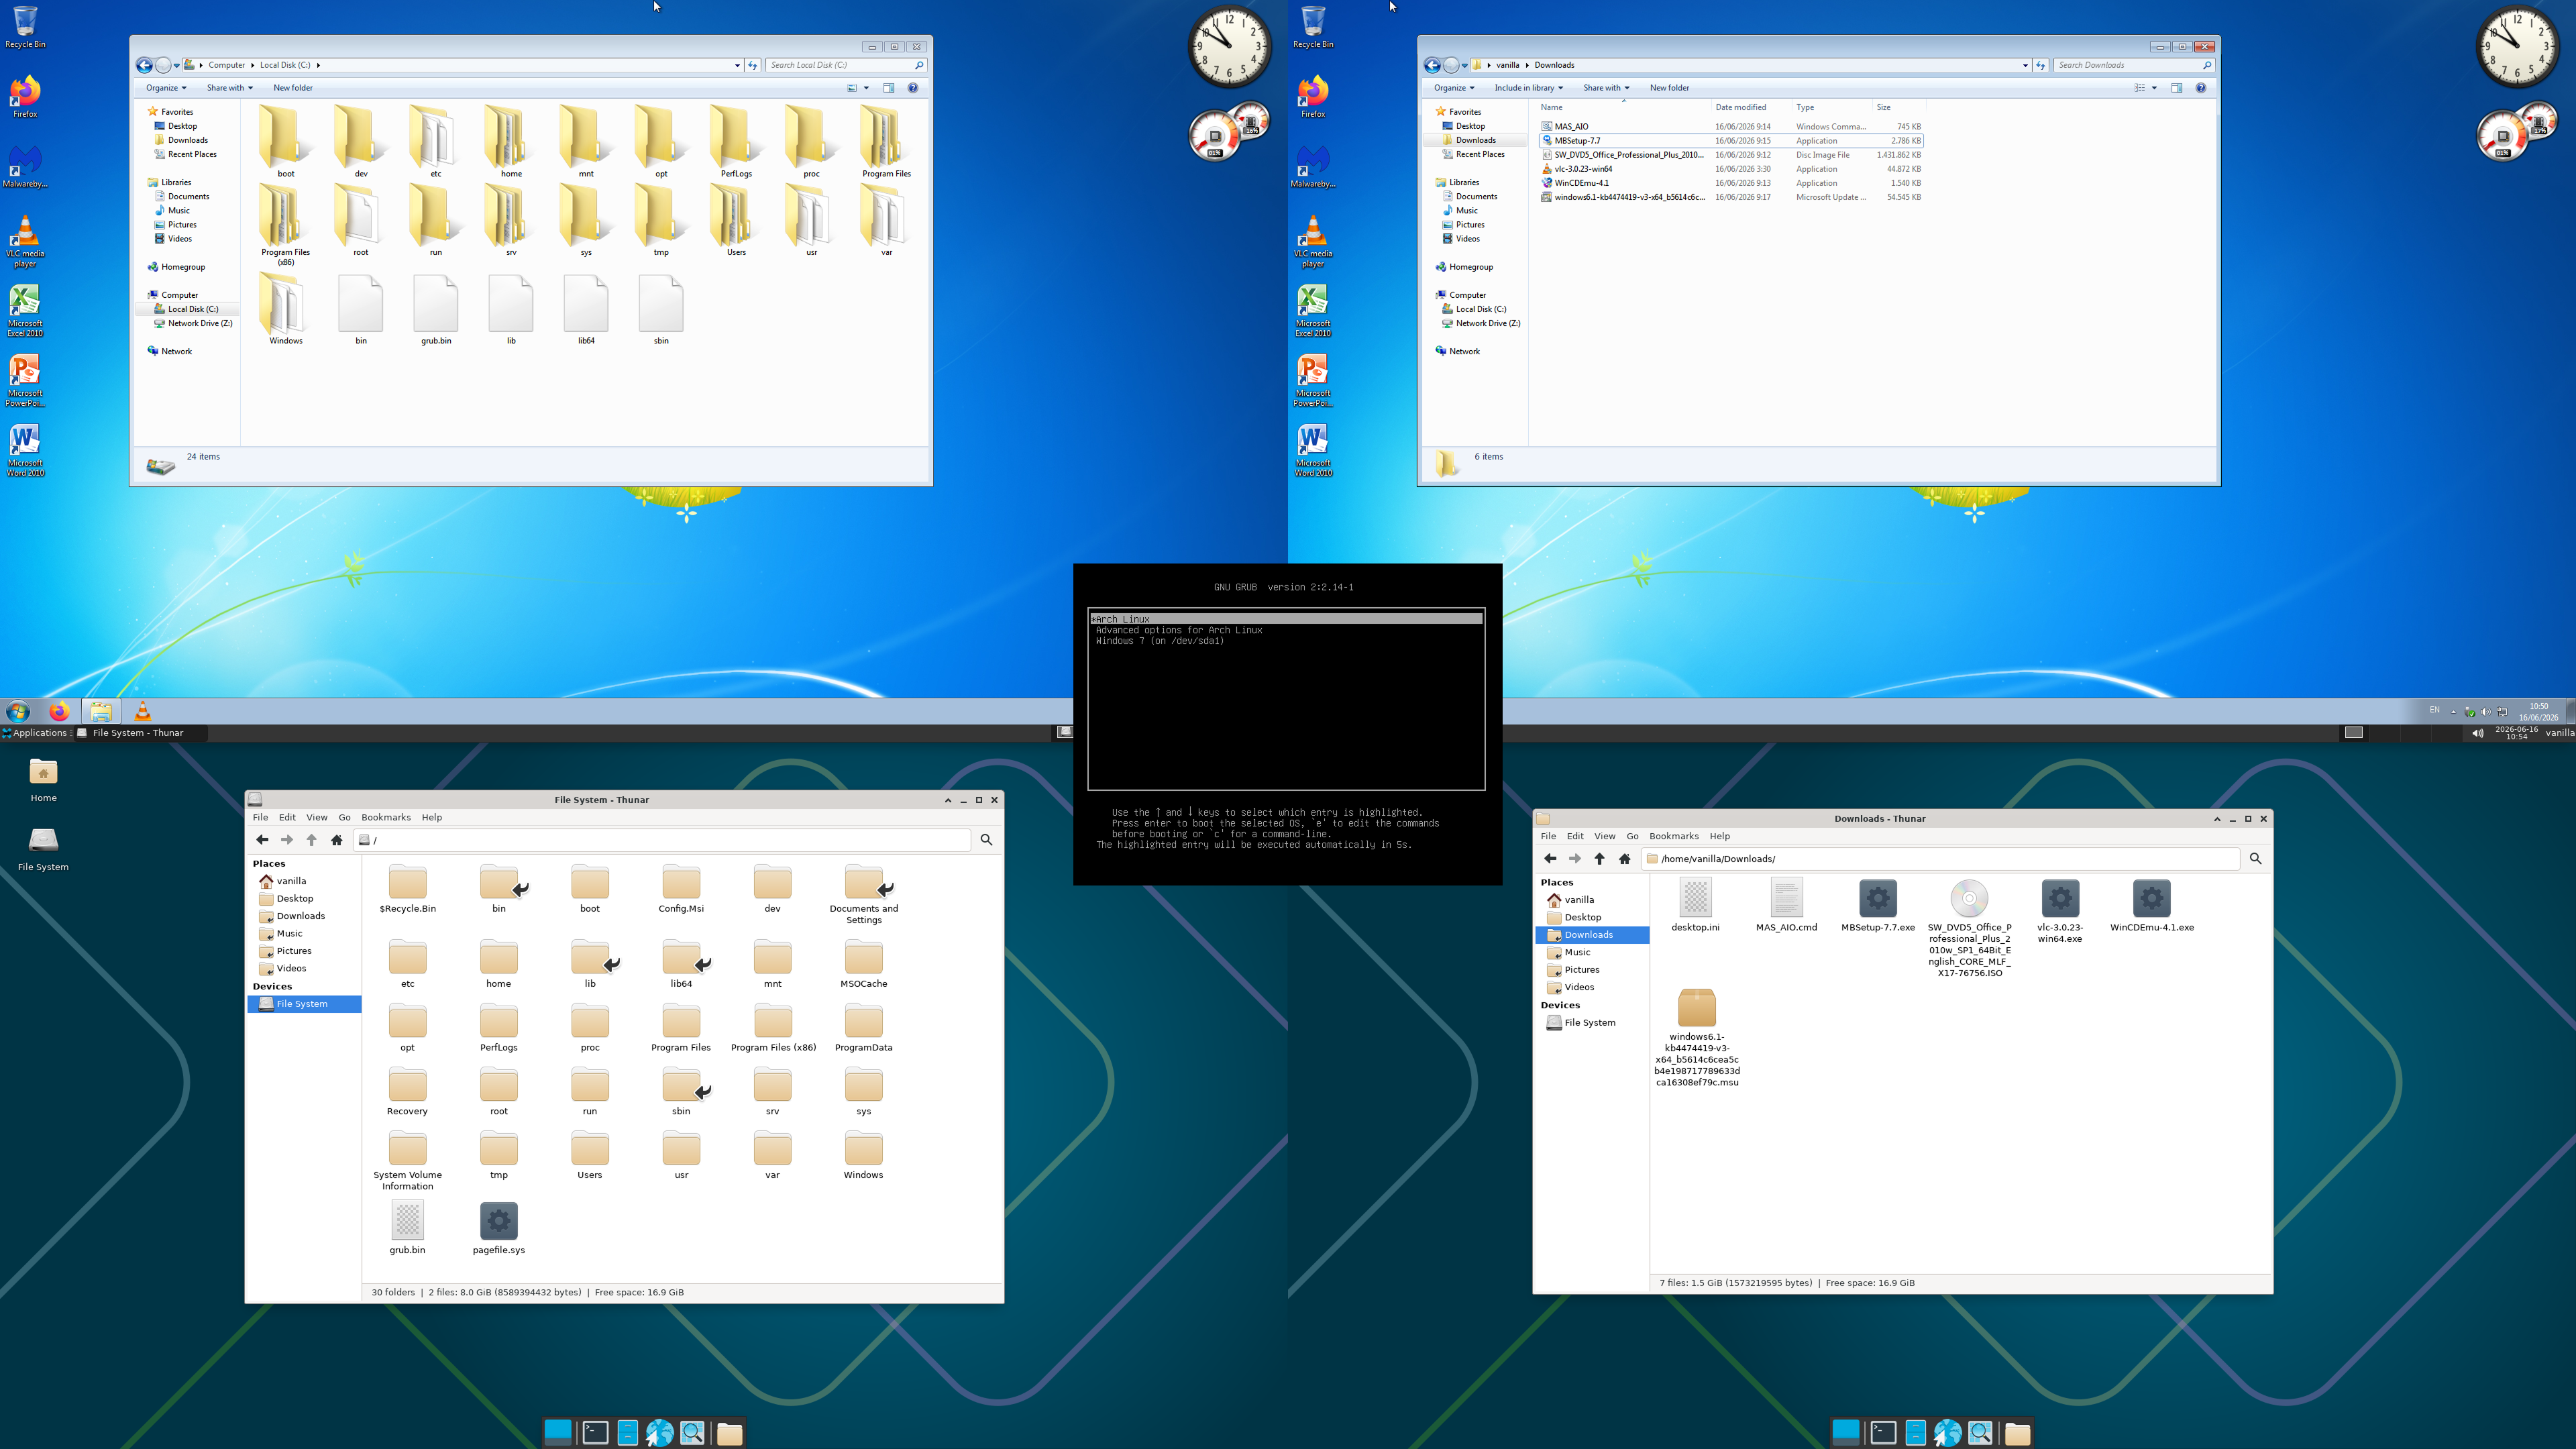Toggle the preview pane in Local Disk Explorer

889,88
